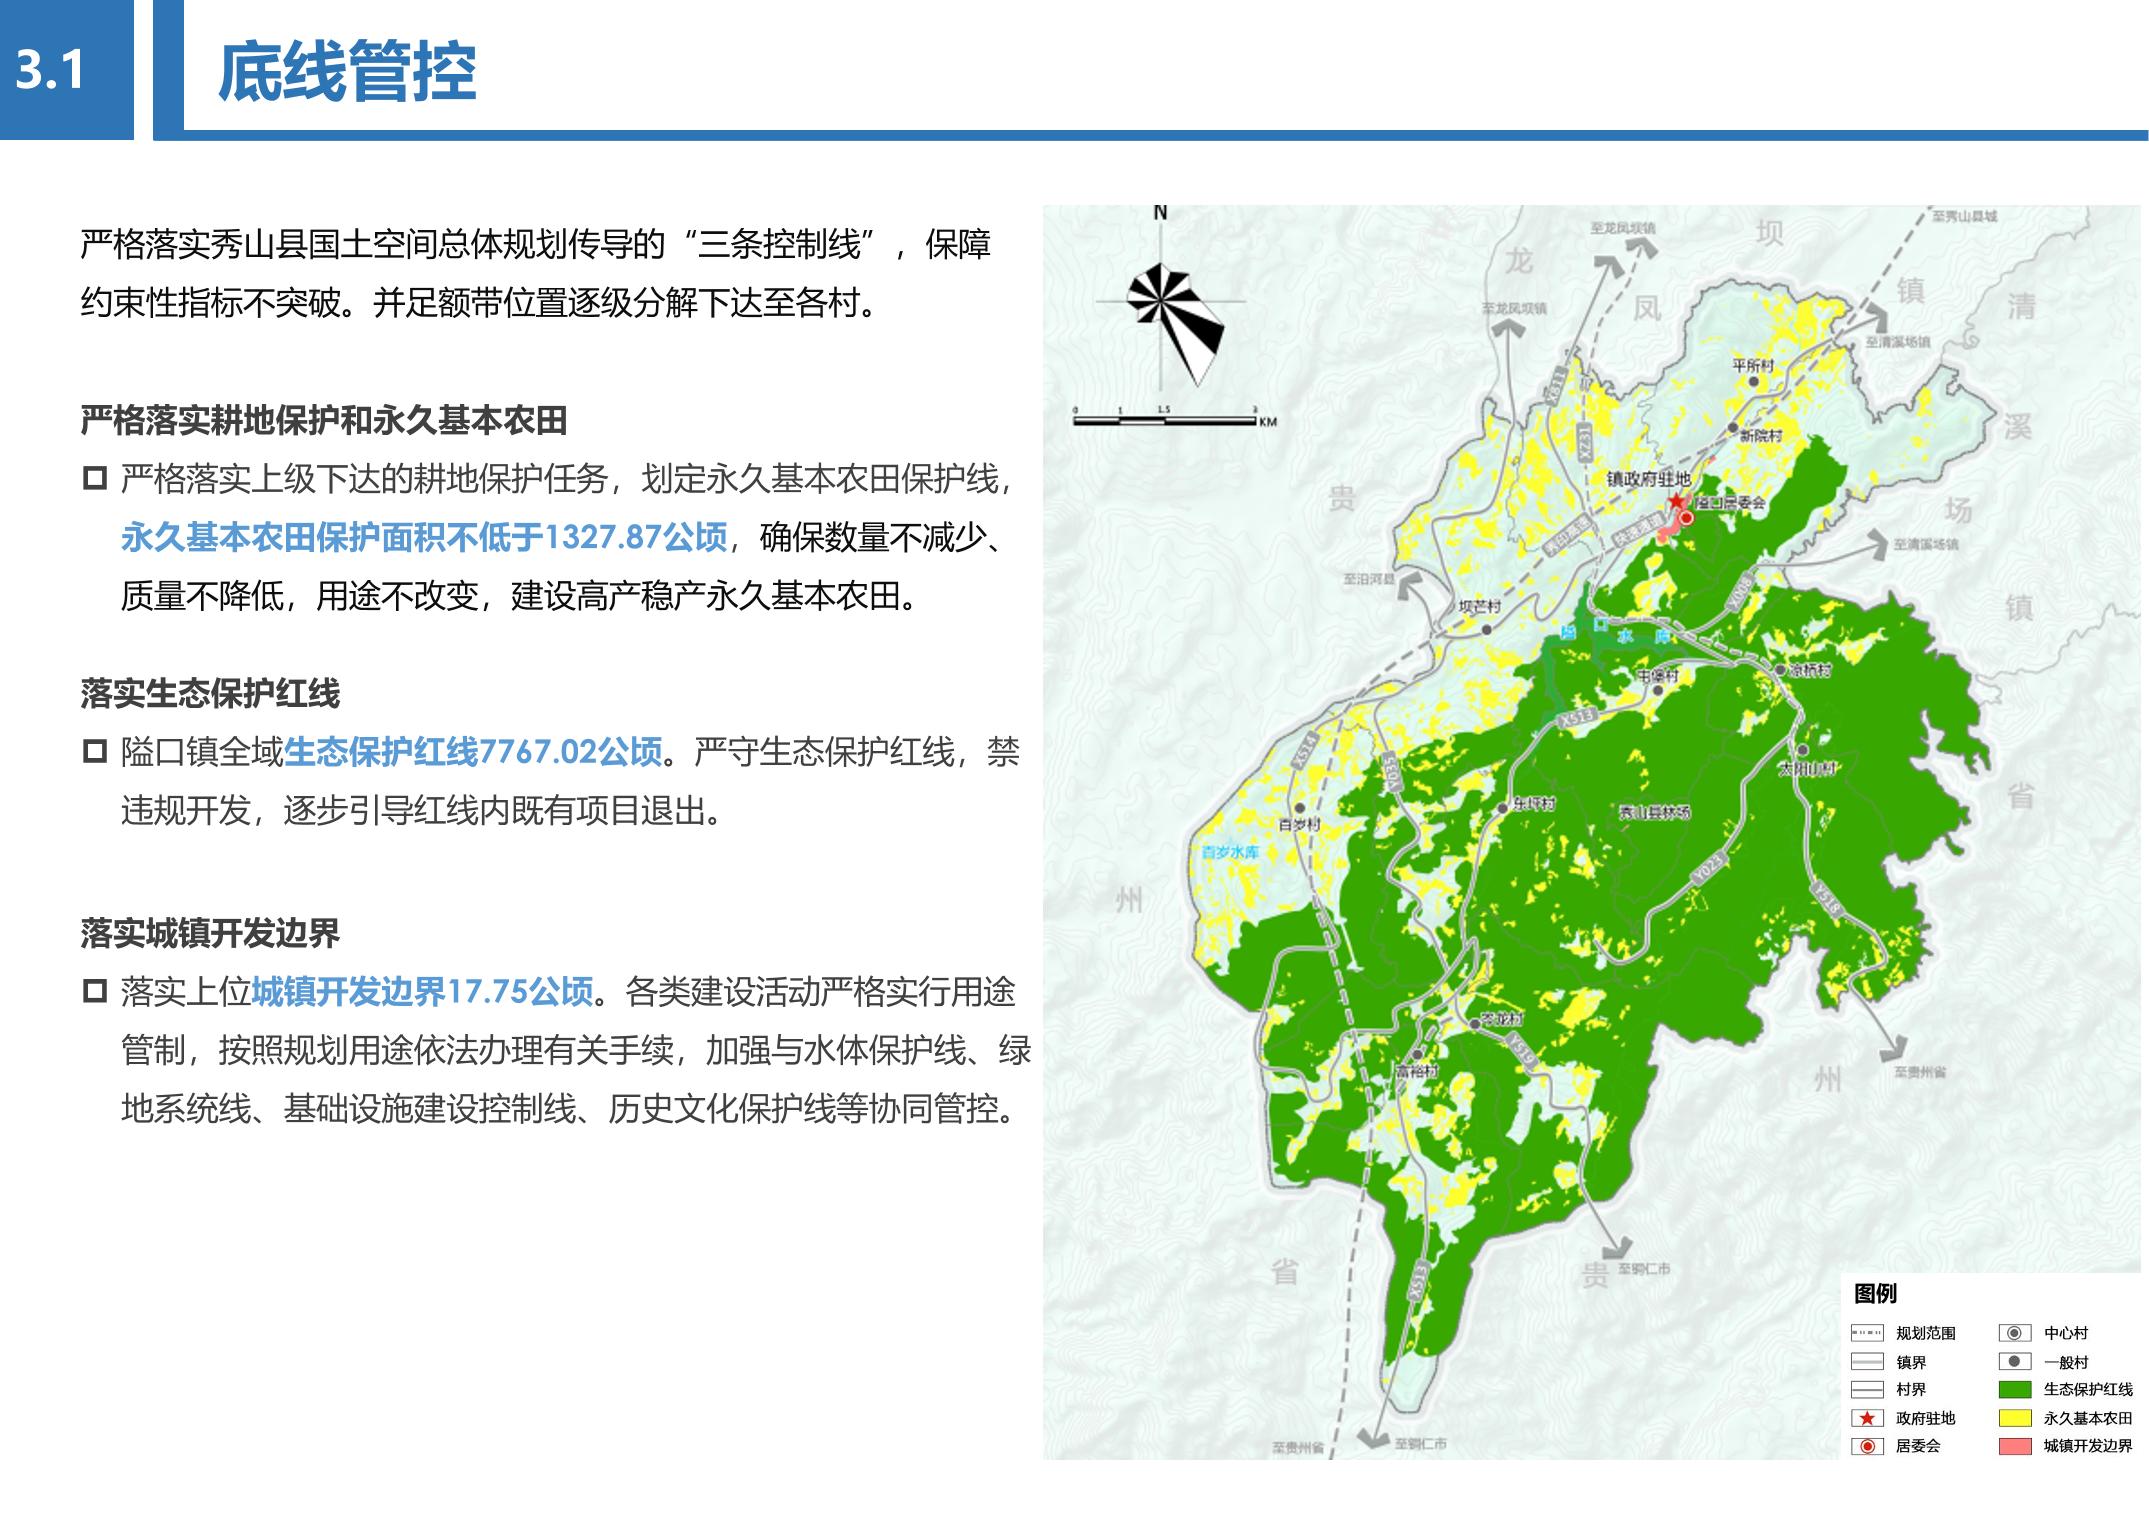This screenshot has width=2149, height=1520.
Task: Click the pink 城镇开发边界 legend swatch
Action: click(x=2014, y=1446)
